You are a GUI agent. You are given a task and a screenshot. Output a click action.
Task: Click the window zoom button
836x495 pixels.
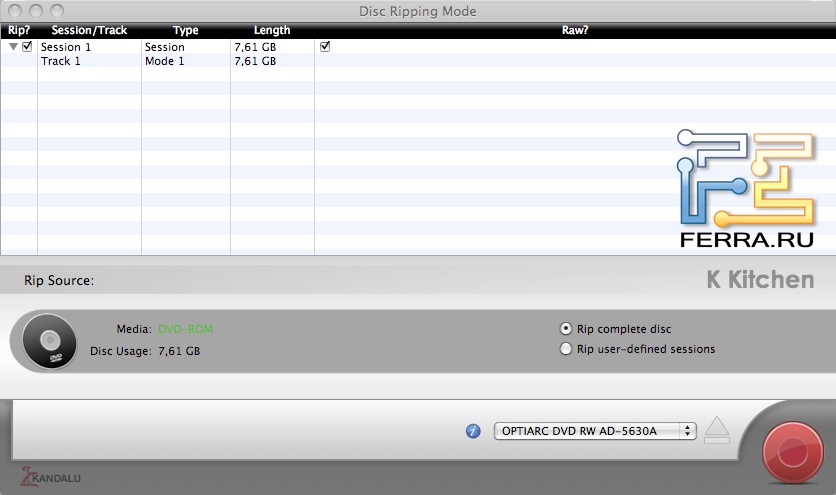coord(57,11)
